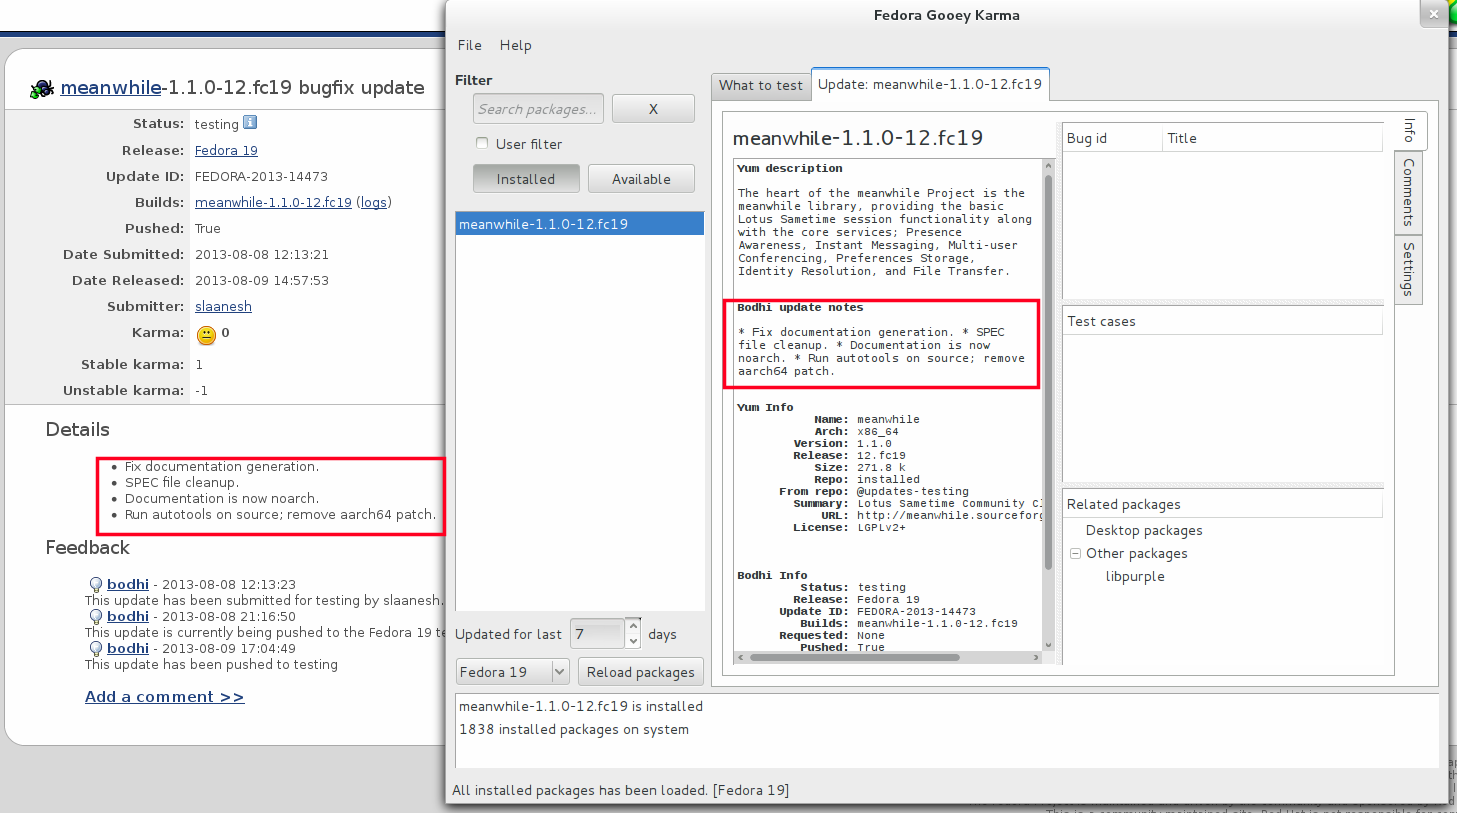This screenshot has width=1457, height=813.
Task: Click the Test cases column header
Action: [1223, 321]
